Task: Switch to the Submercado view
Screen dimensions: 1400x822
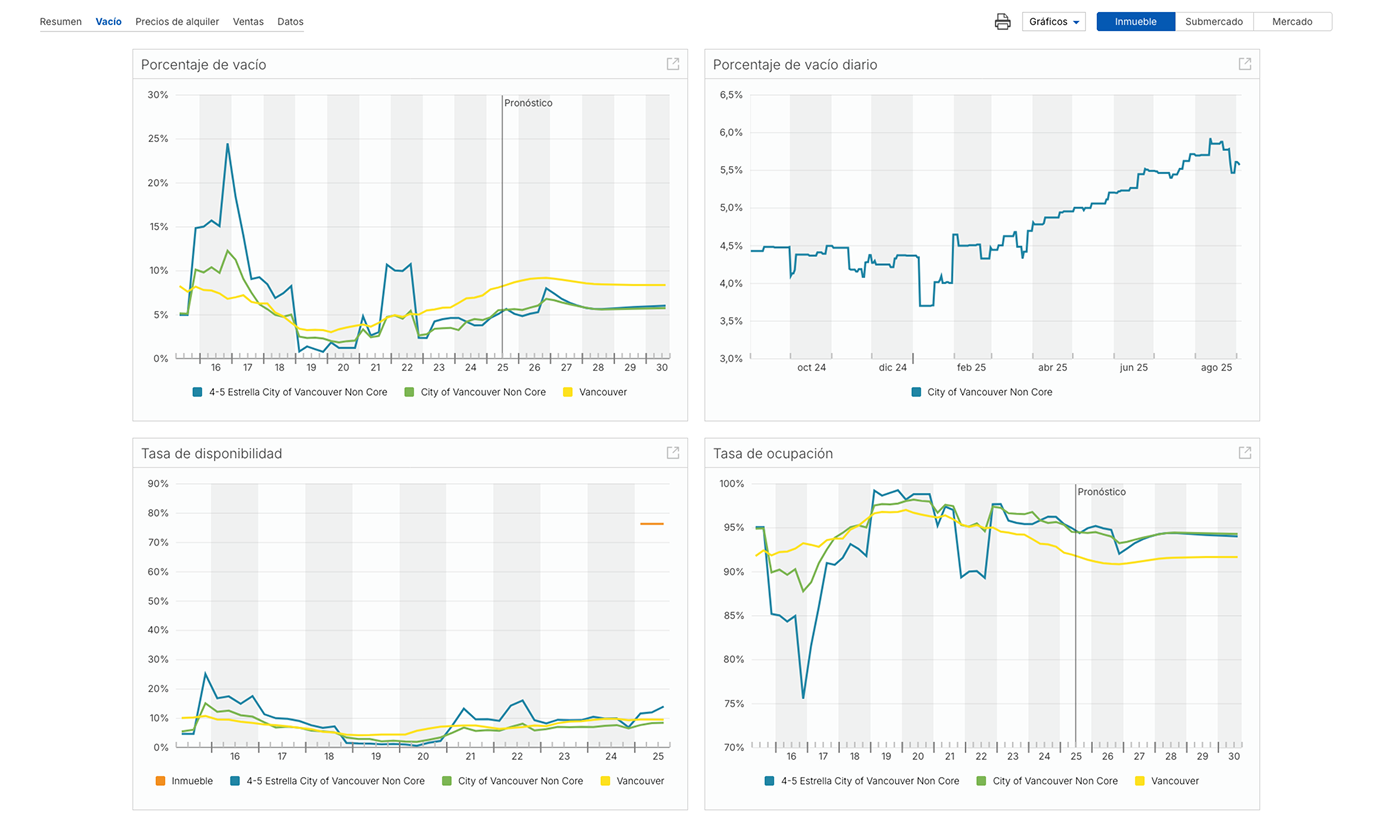Action: (x=1214, y=22)
